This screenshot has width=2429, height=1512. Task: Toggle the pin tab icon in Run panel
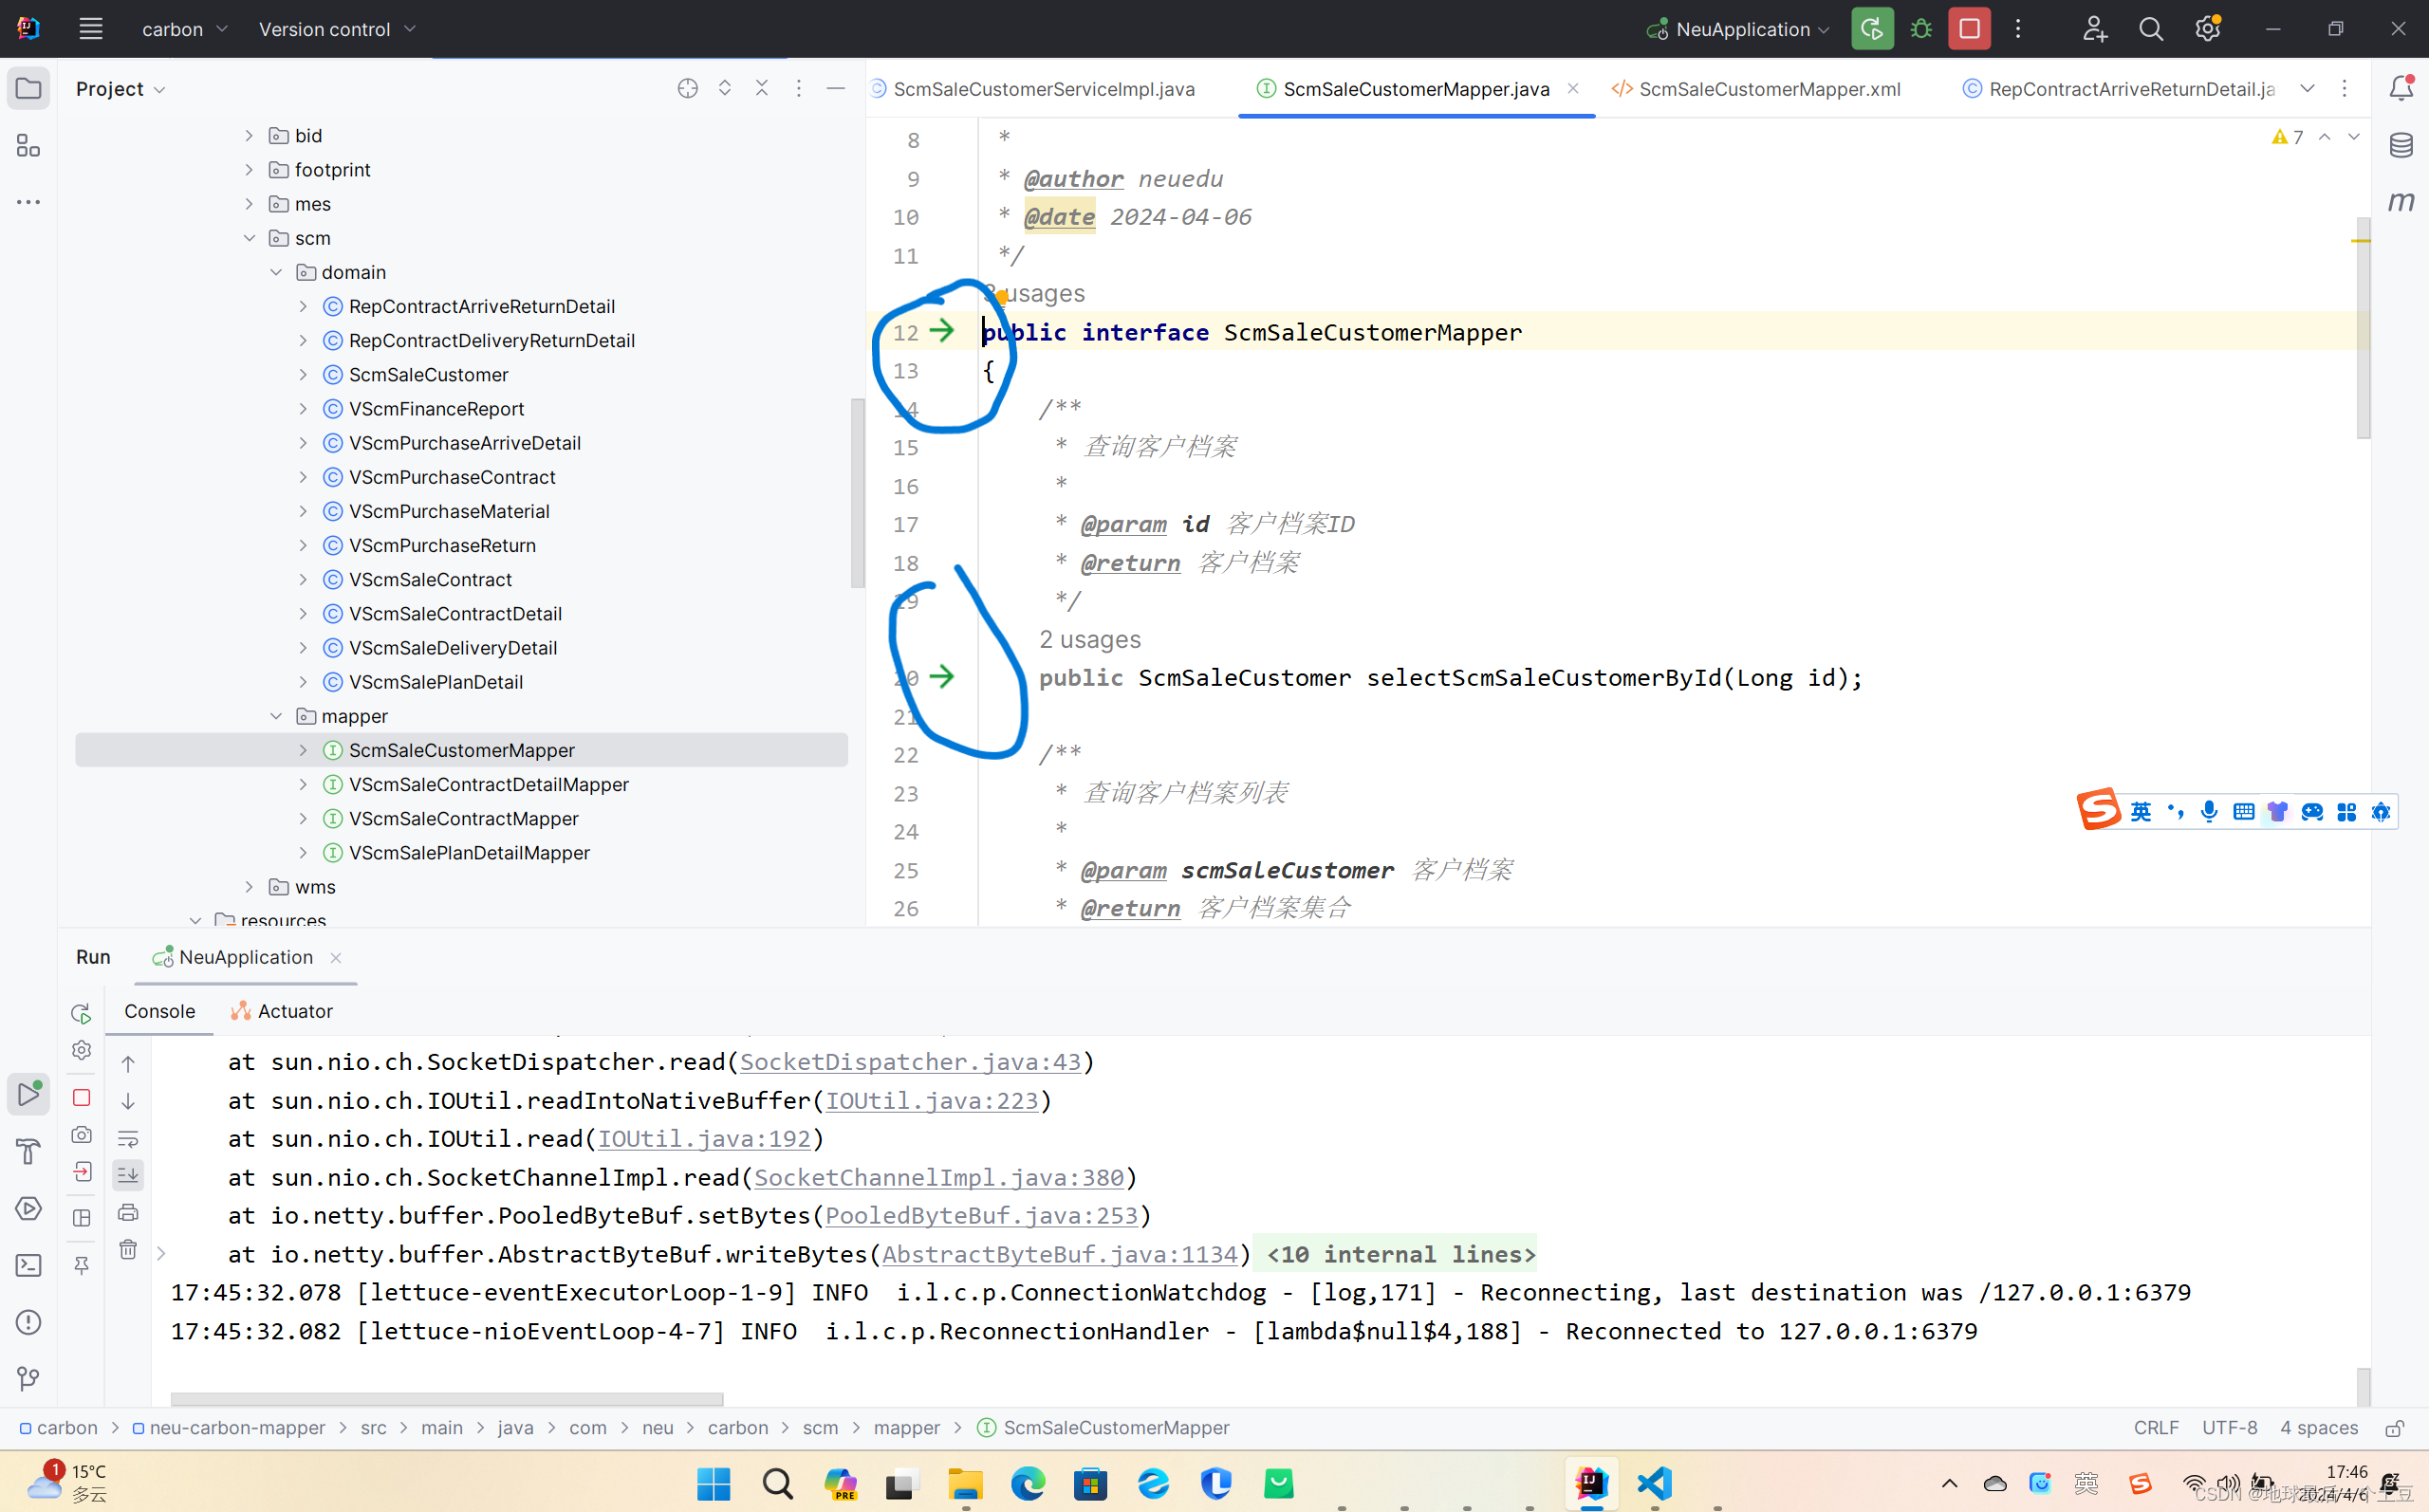82,1265
